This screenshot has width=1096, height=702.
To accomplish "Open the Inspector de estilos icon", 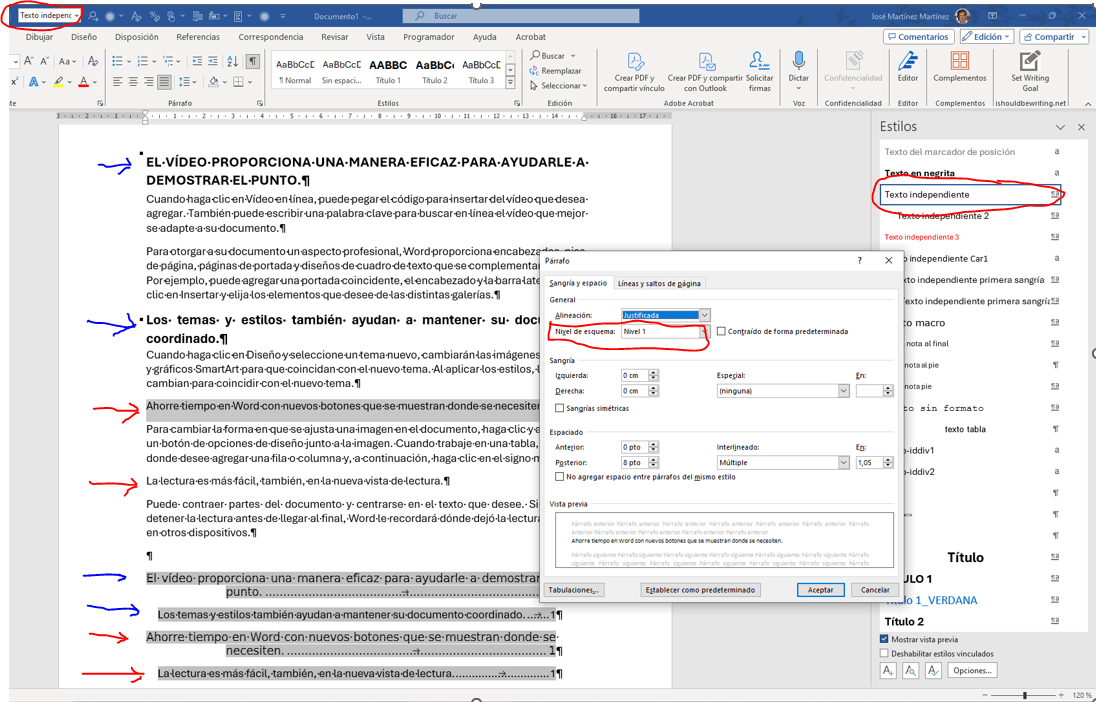I will pos(908,670).
